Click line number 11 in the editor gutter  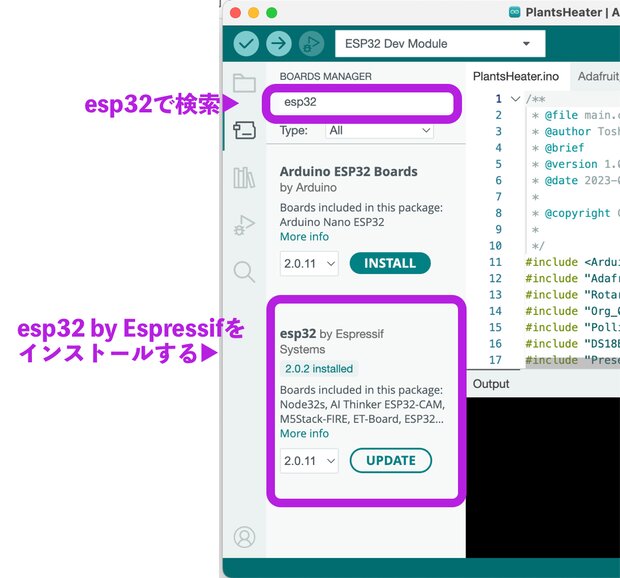pyautogui.click(x=495, y=262)
